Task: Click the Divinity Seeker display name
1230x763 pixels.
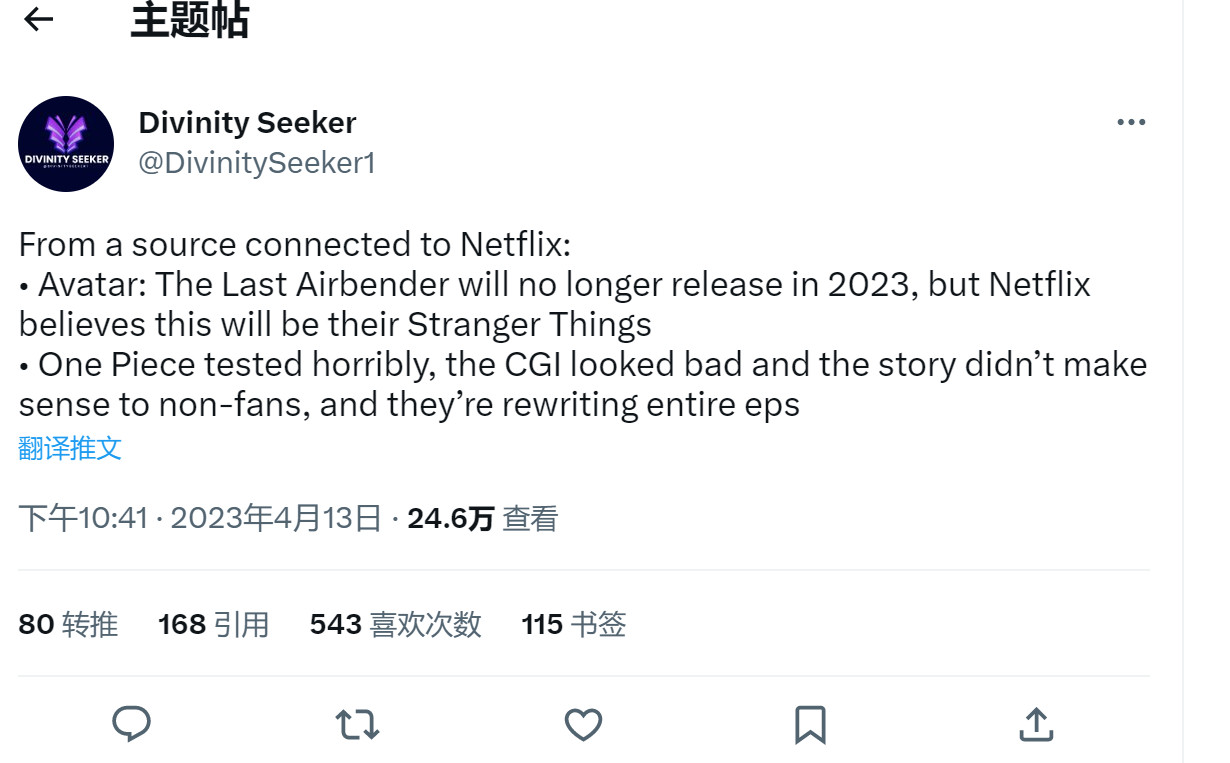Action: point(247,123)
